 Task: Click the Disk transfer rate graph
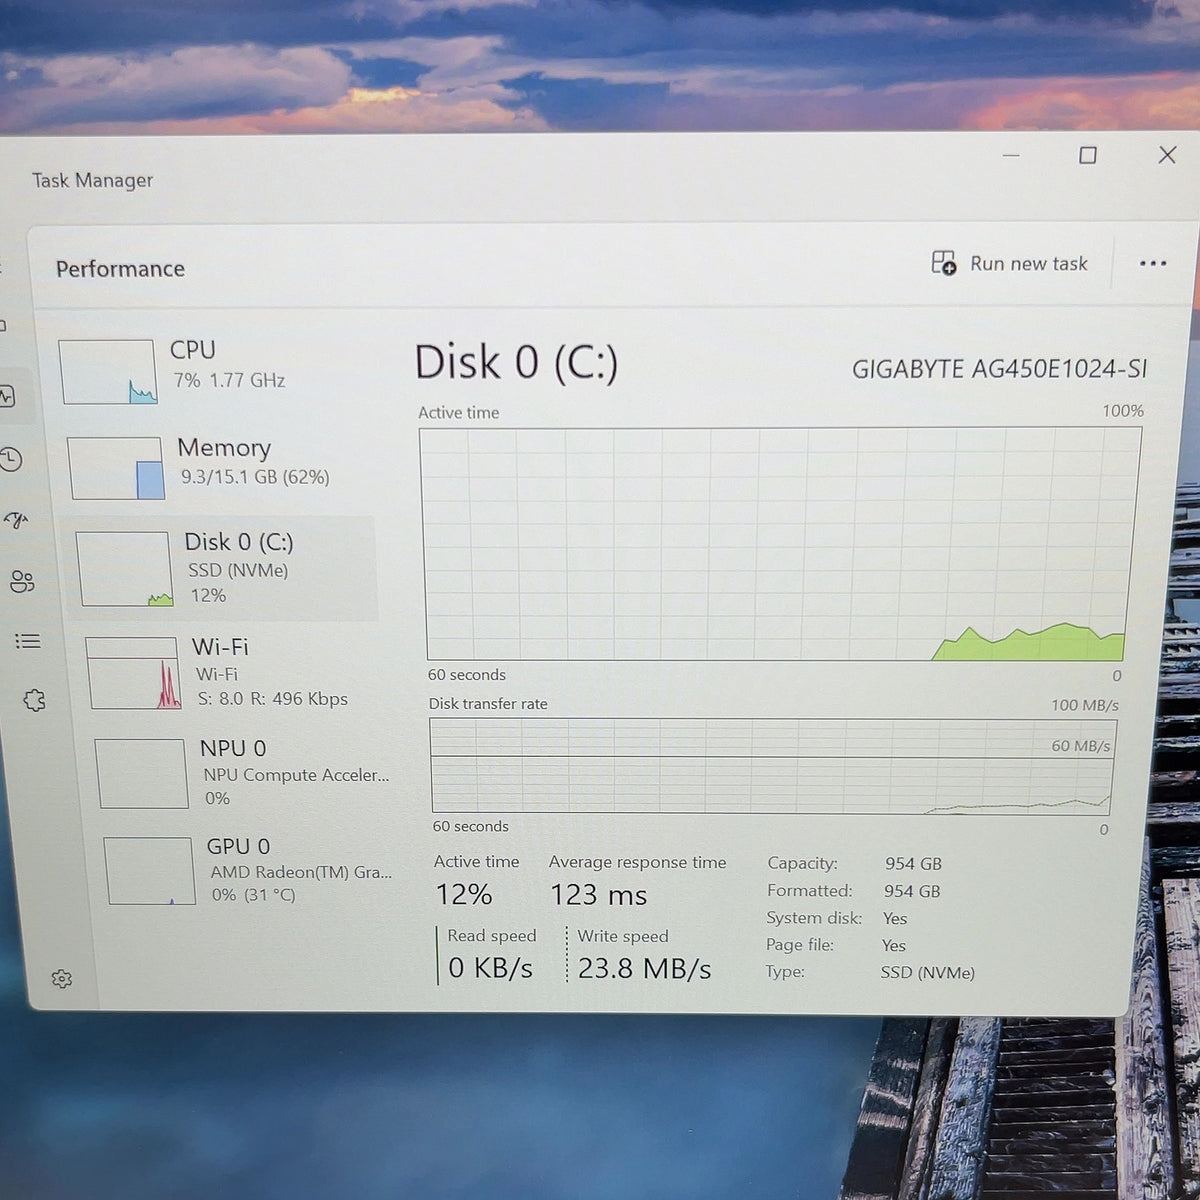[x=772, y=766]
